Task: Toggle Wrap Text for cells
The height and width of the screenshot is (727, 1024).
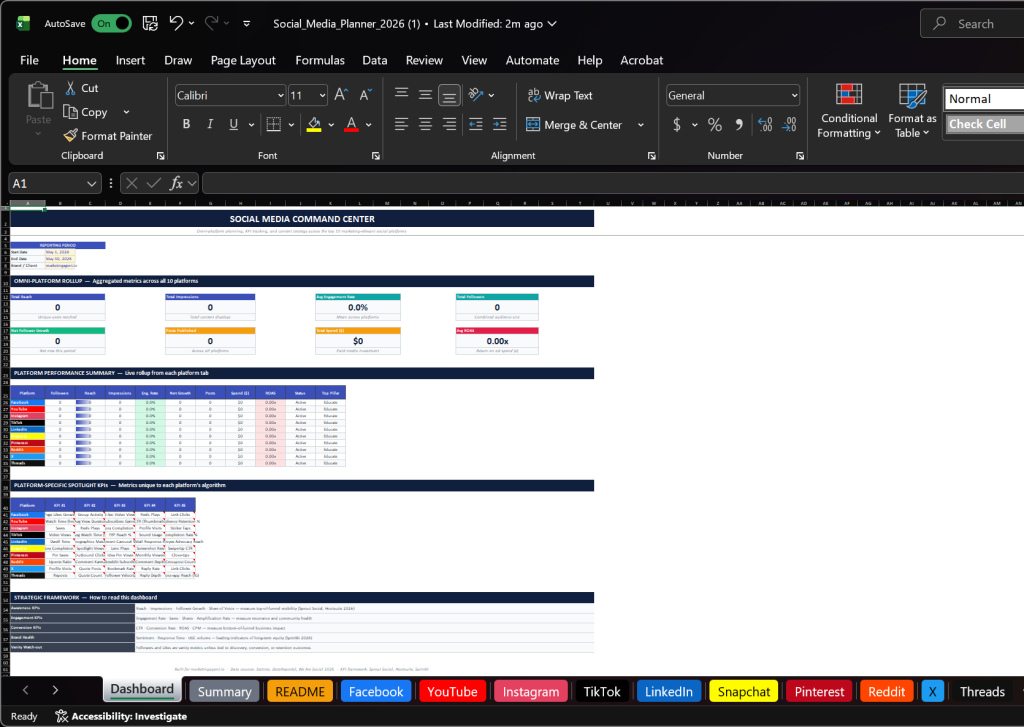Action: tap(560, 96)
